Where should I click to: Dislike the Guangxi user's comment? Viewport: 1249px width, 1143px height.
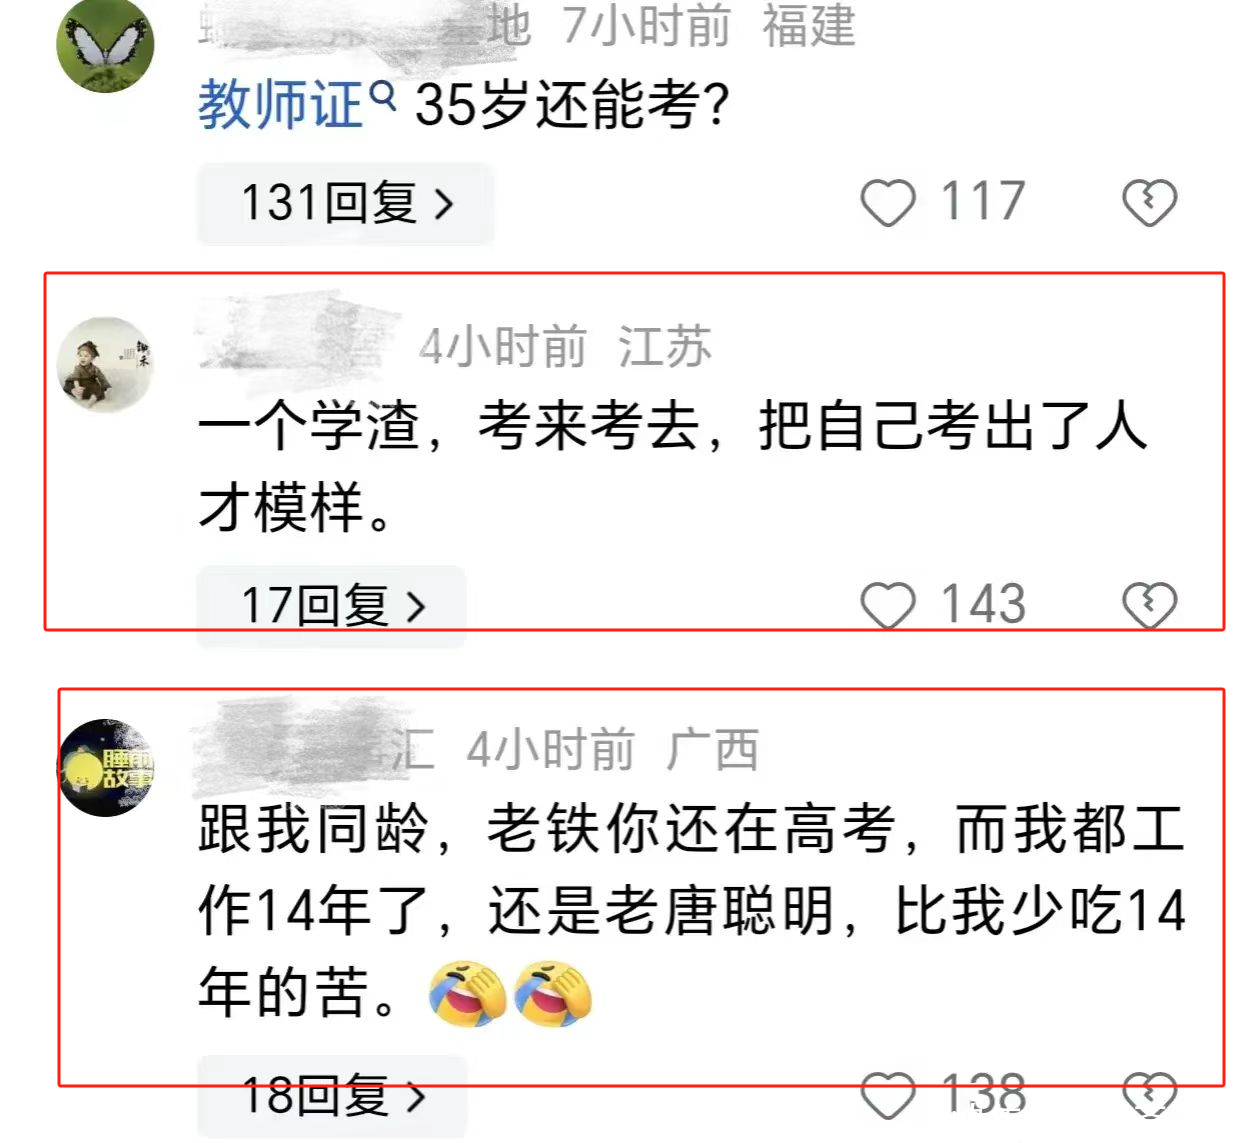click(1149, 1096)
